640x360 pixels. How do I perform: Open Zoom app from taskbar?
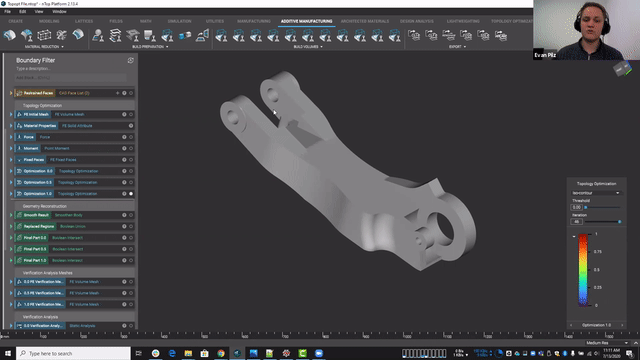pyautogui.click(x=319, y=353)
